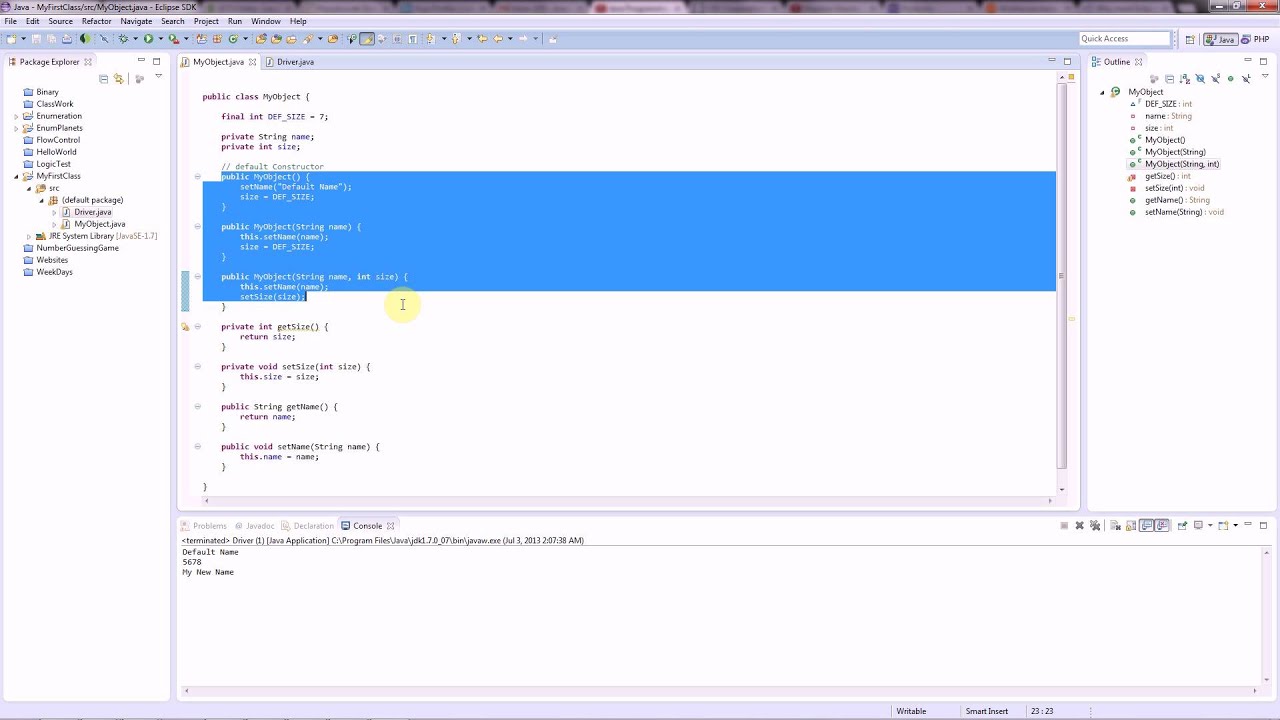Toggle Hide Local Types in Outline
The height and width of the screenshot is (720, 1280).
pos(1246,79)
